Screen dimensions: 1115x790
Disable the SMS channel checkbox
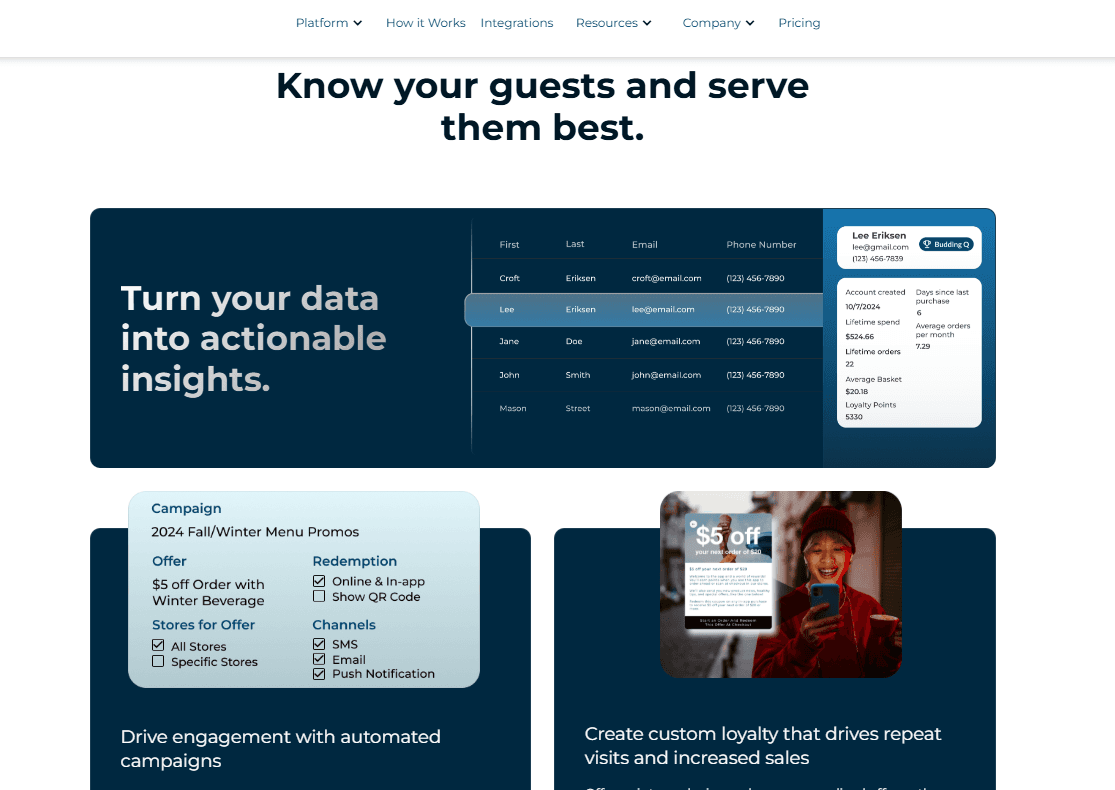319,645
